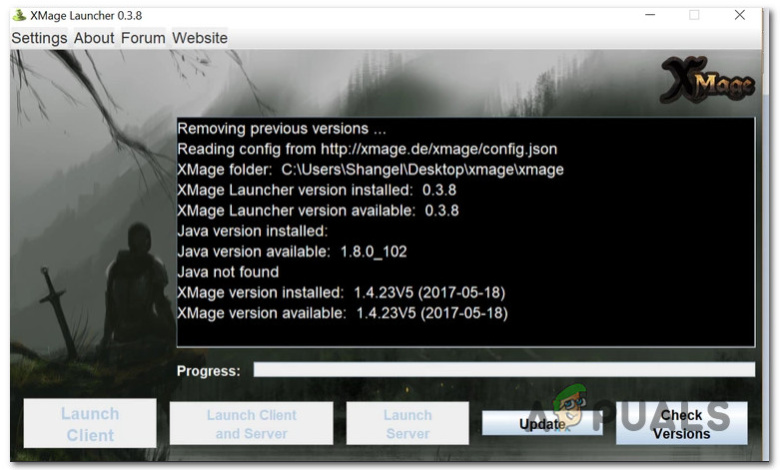Screen dimensions: 780x470
Task: Click the Update button
Action: [542, 424]
